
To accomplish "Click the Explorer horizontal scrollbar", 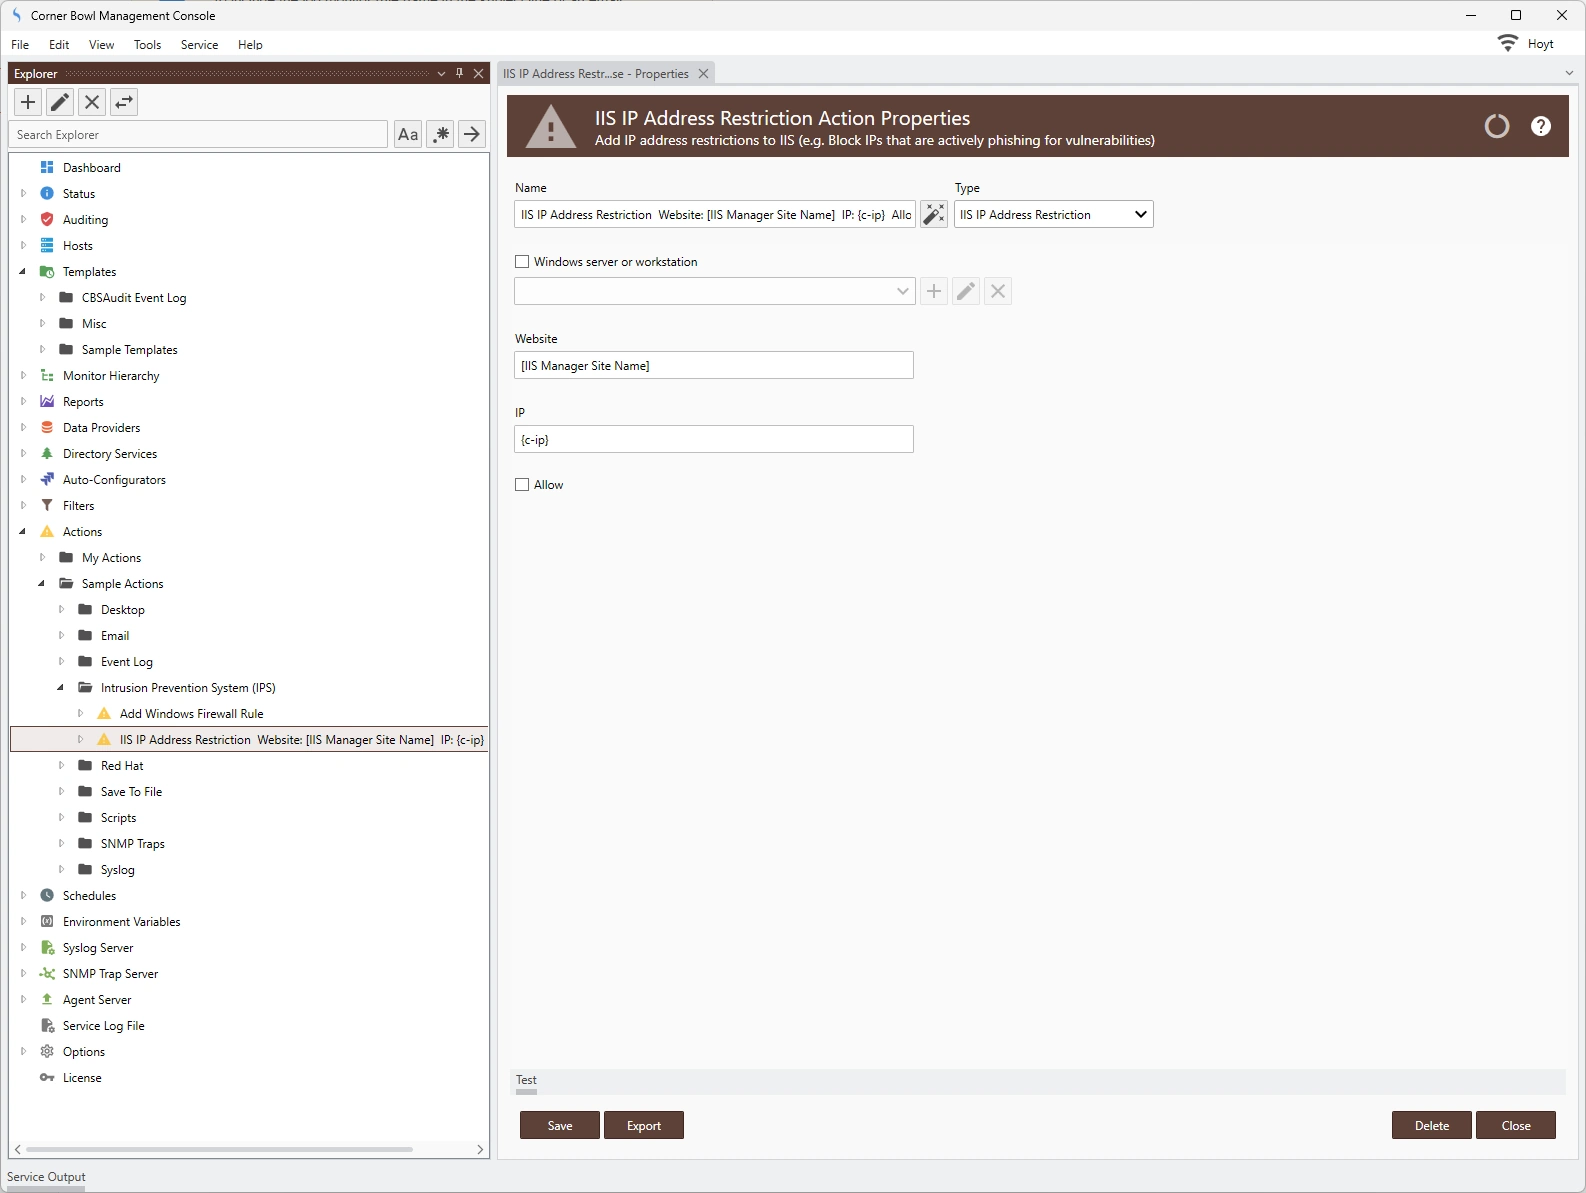I will point(219,1149).
